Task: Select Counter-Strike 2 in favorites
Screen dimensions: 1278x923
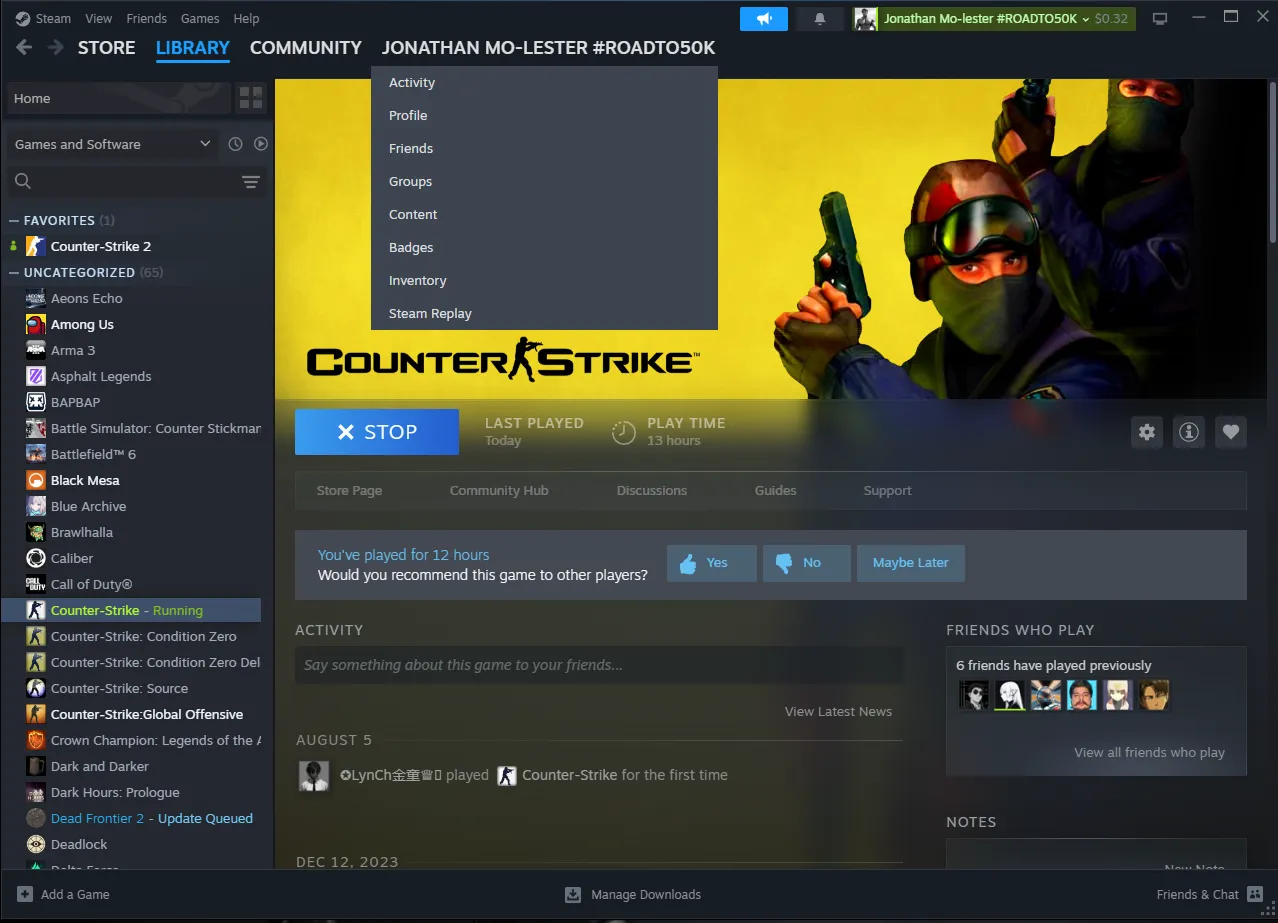Action: coord(101,246)
